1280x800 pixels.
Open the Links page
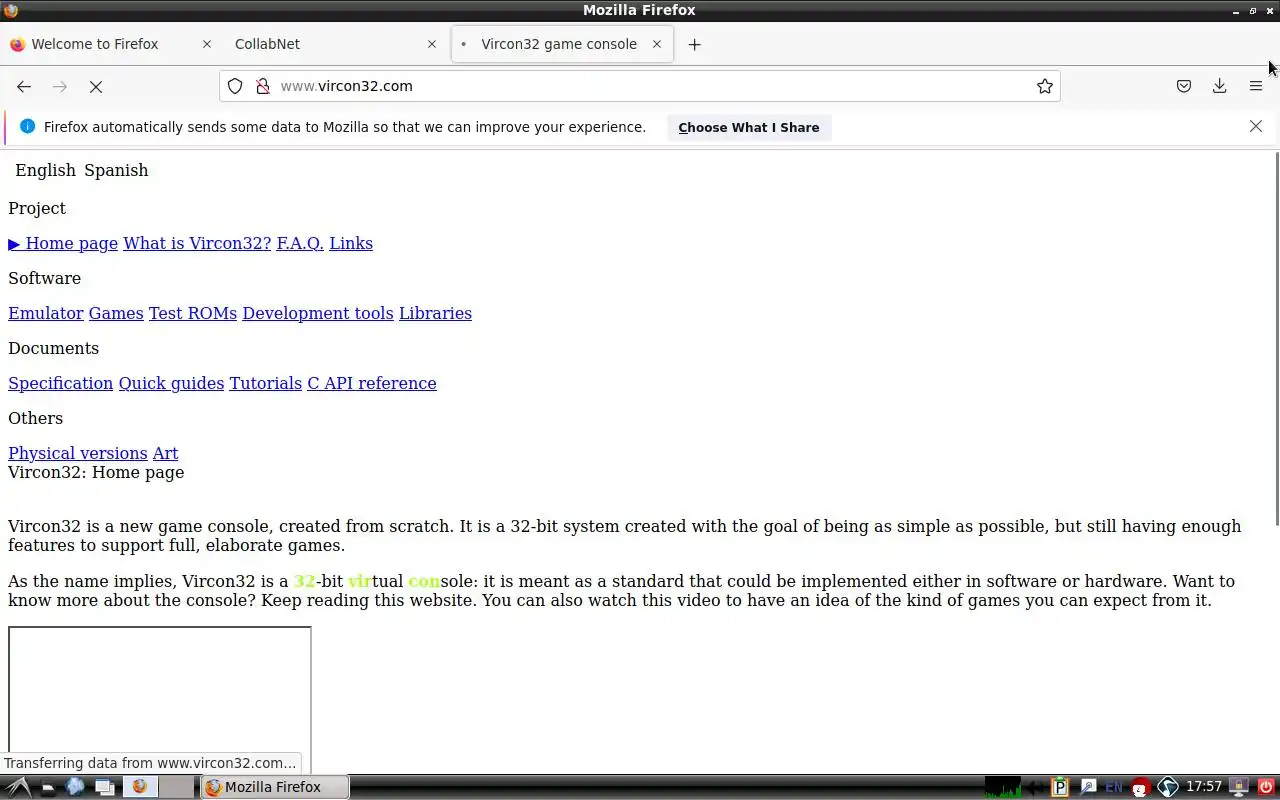tap(351, 243)
